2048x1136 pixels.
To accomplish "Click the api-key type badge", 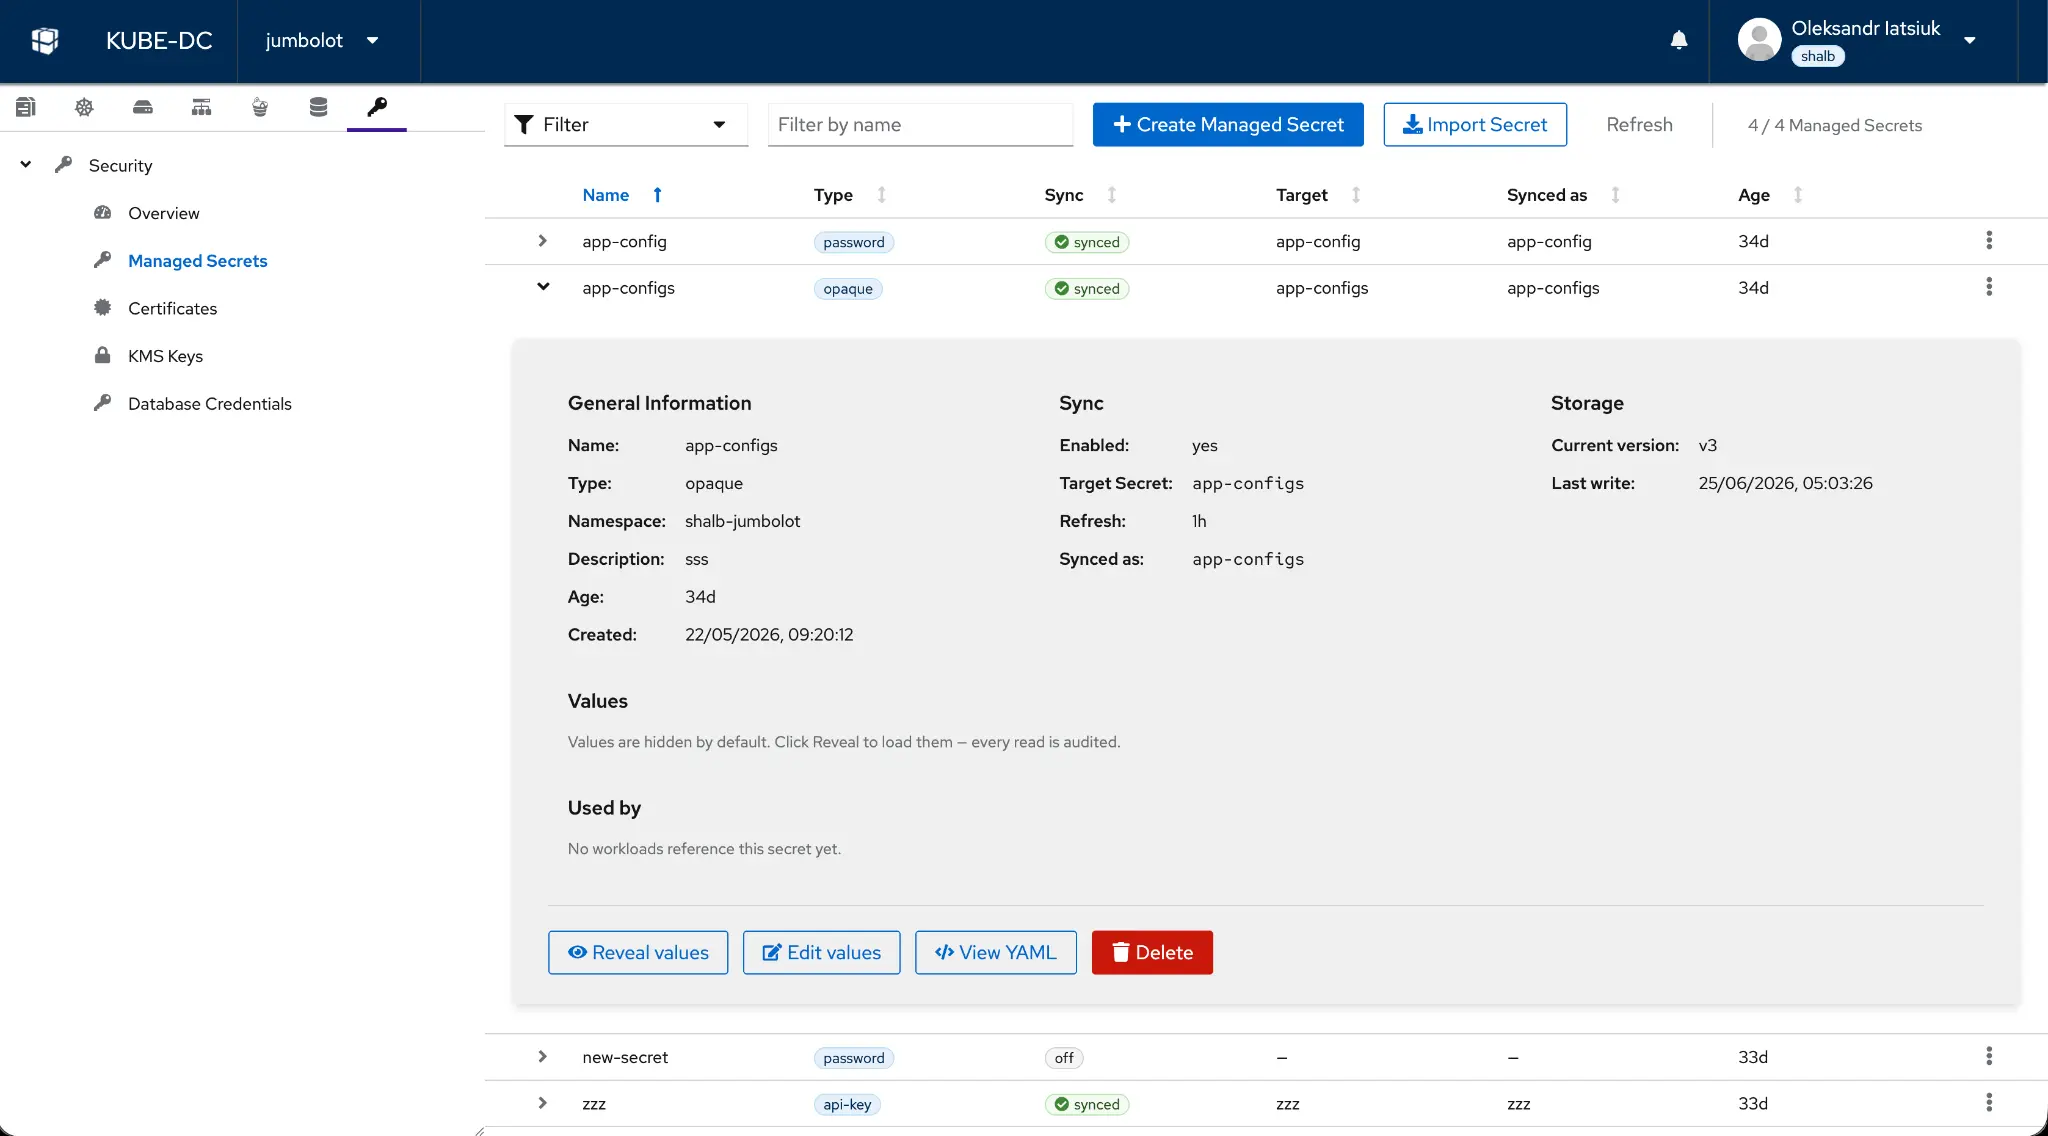I will [x=847, y=1105].
